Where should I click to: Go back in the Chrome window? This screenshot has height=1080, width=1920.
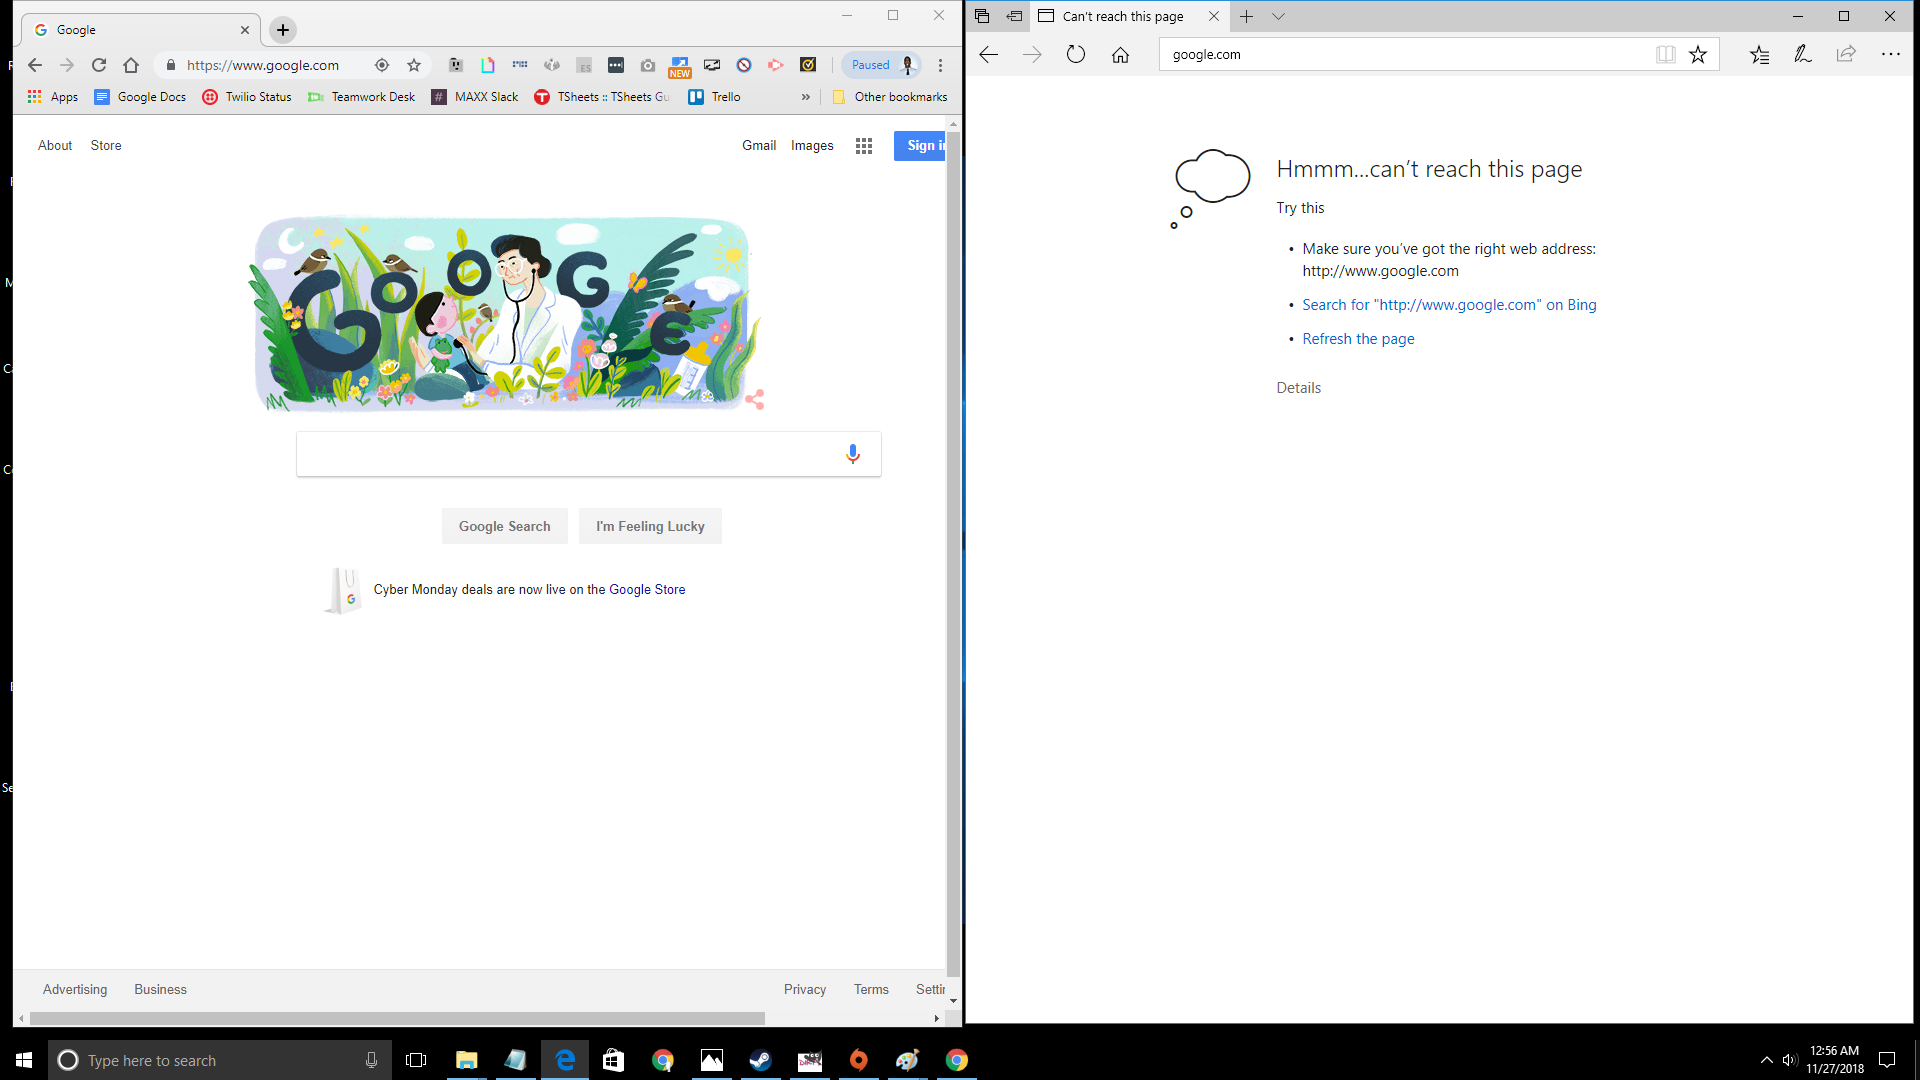coord(35,65)
